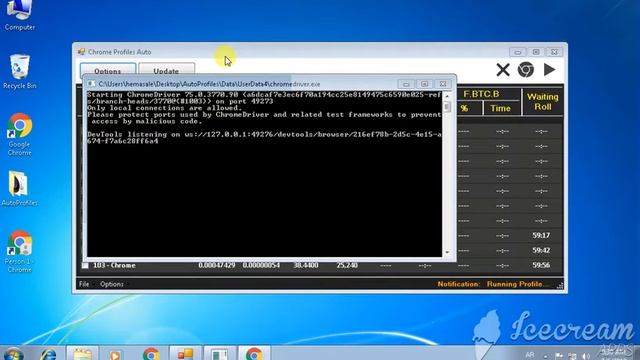Viewport: 640px width, 360px height.
Task: Click the Chrome logo toolbar icon
Action: pos(526,70)
